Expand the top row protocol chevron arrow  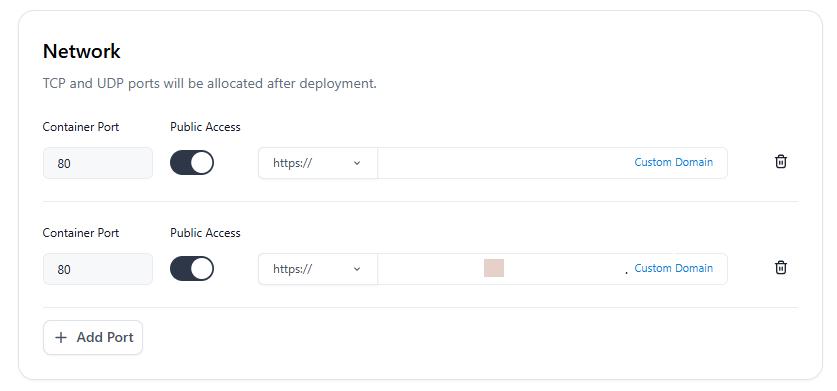[x=357, y=163]
